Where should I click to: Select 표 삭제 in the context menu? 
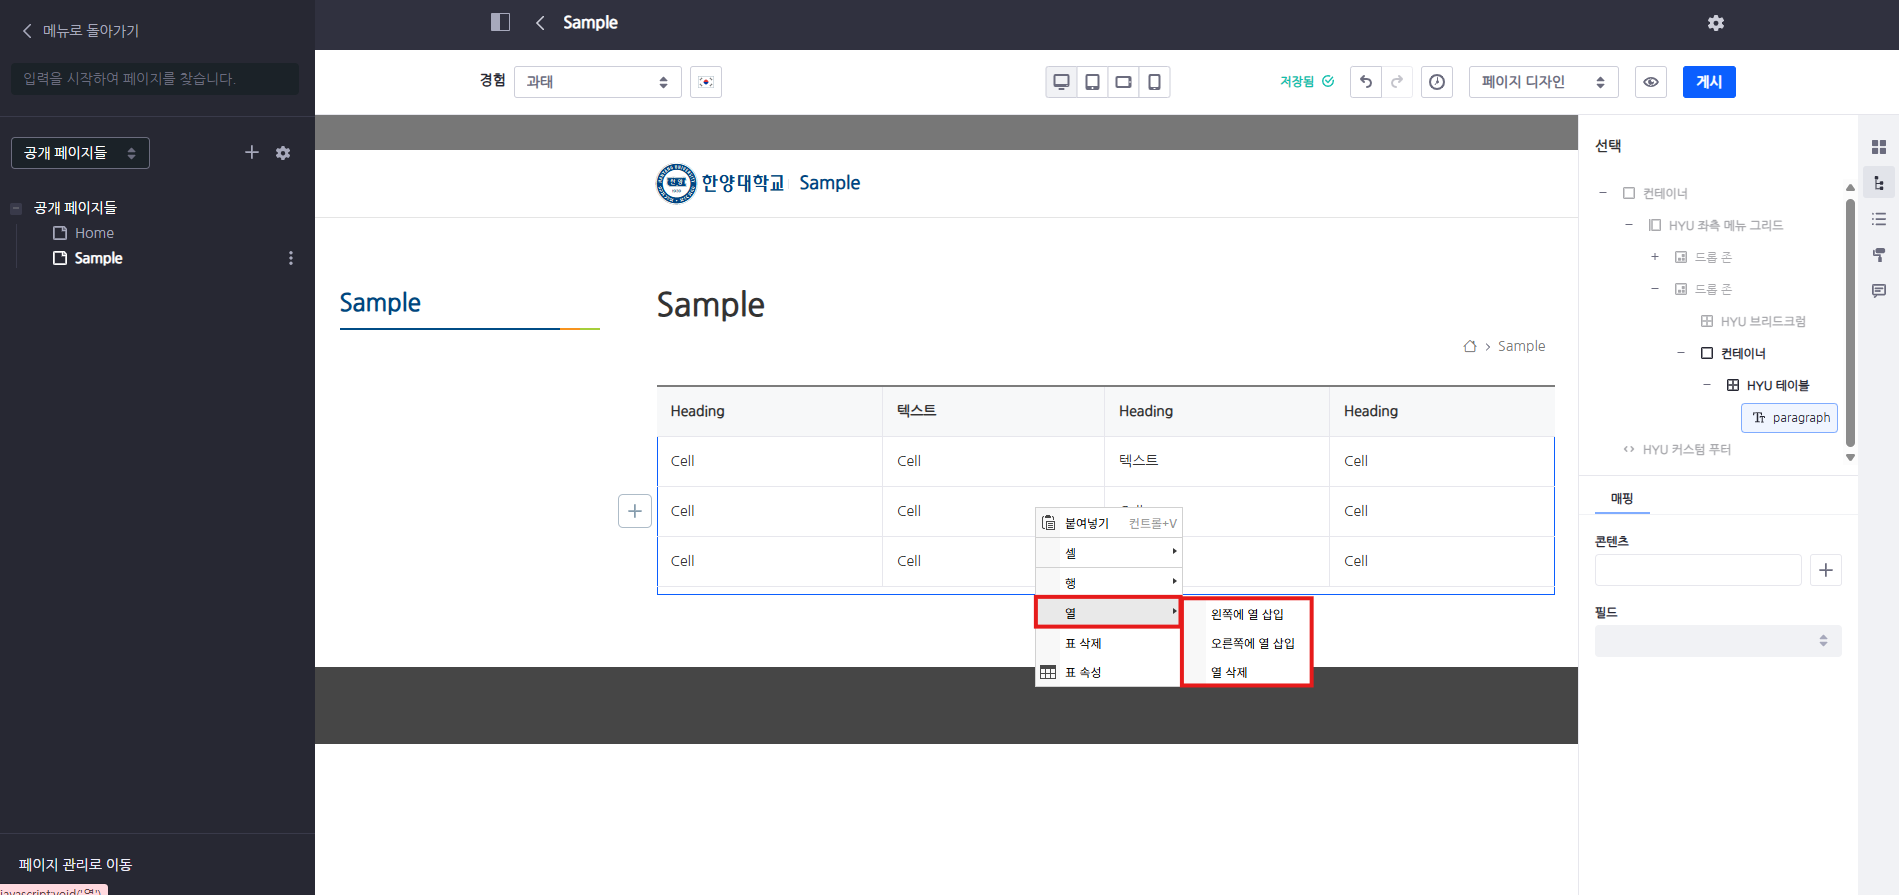click(x=1083, y=643)
